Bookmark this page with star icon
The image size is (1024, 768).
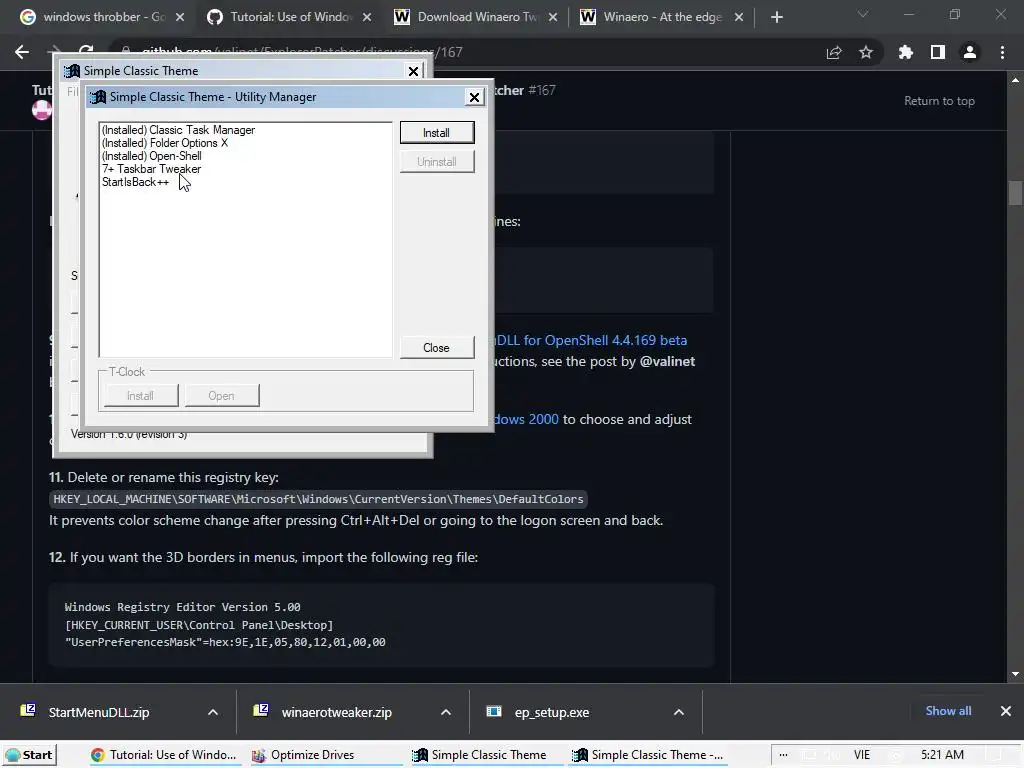coord(866,52)
